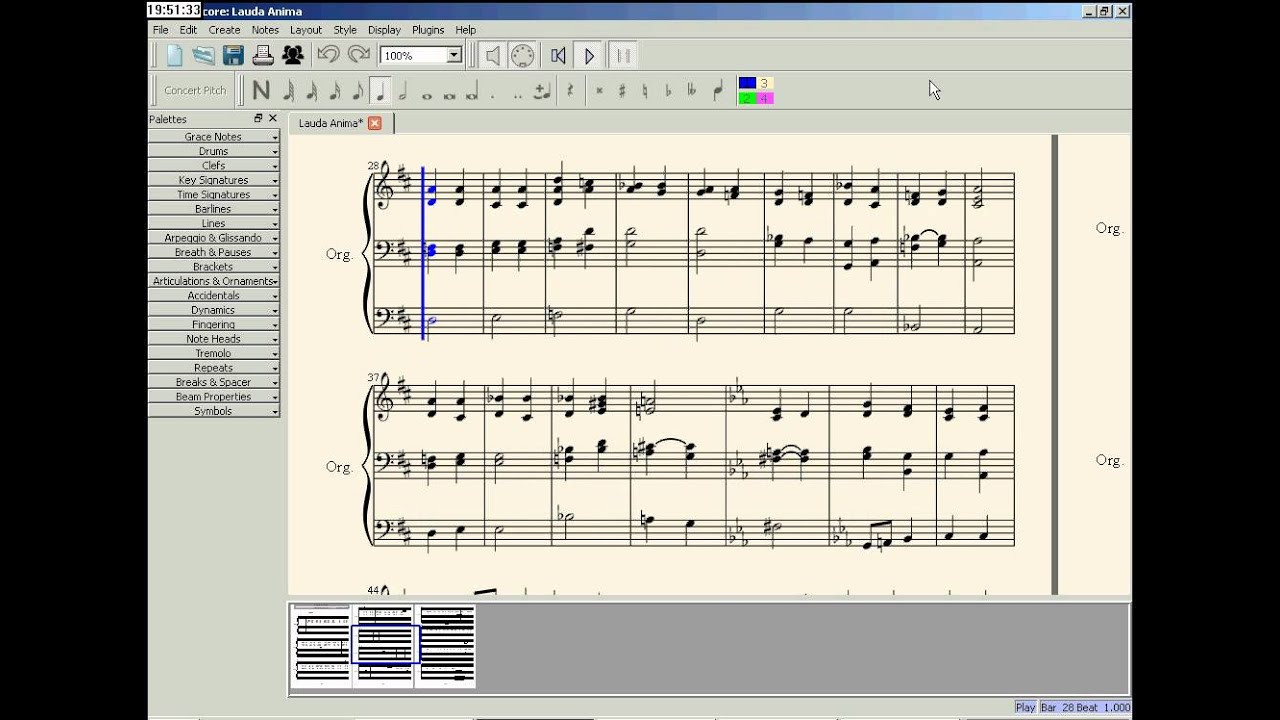Image resolution: width=1280 pixels, height=720 pixels.
Task: Add a double augmentation dot
Action: click(x=518, y=96)
